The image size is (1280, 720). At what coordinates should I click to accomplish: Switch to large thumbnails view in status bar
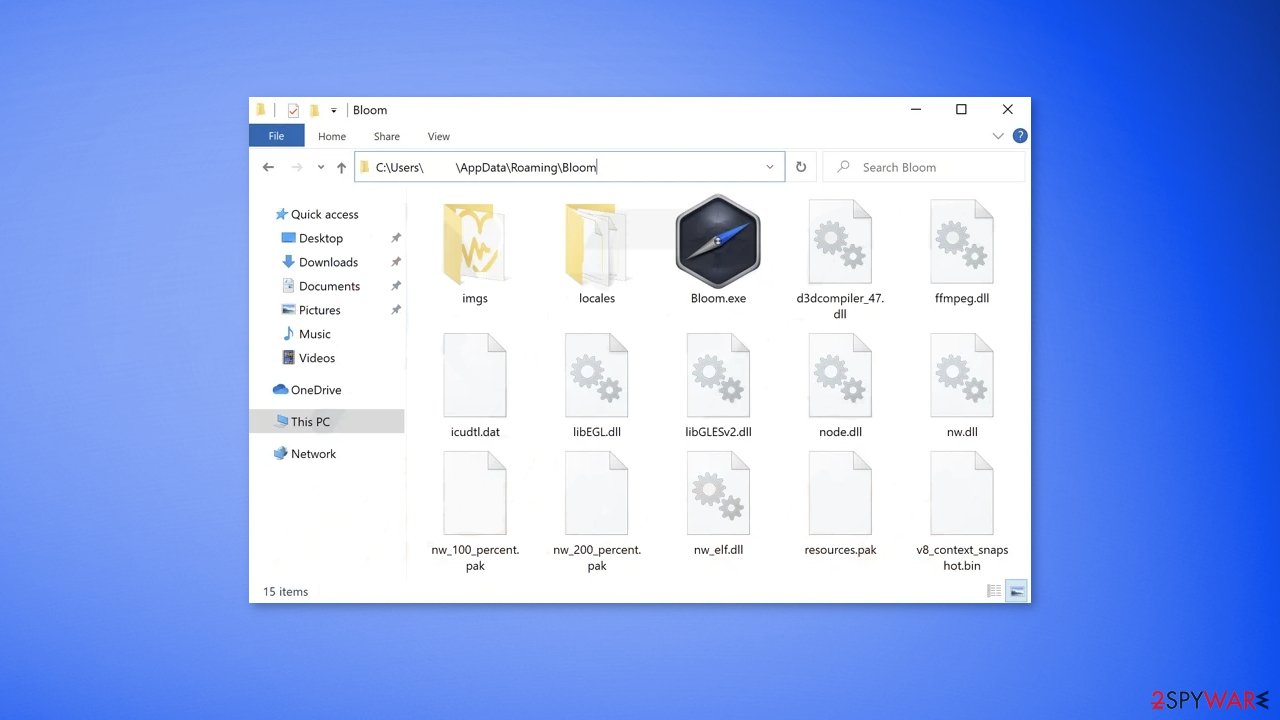tap(1016, 591)
